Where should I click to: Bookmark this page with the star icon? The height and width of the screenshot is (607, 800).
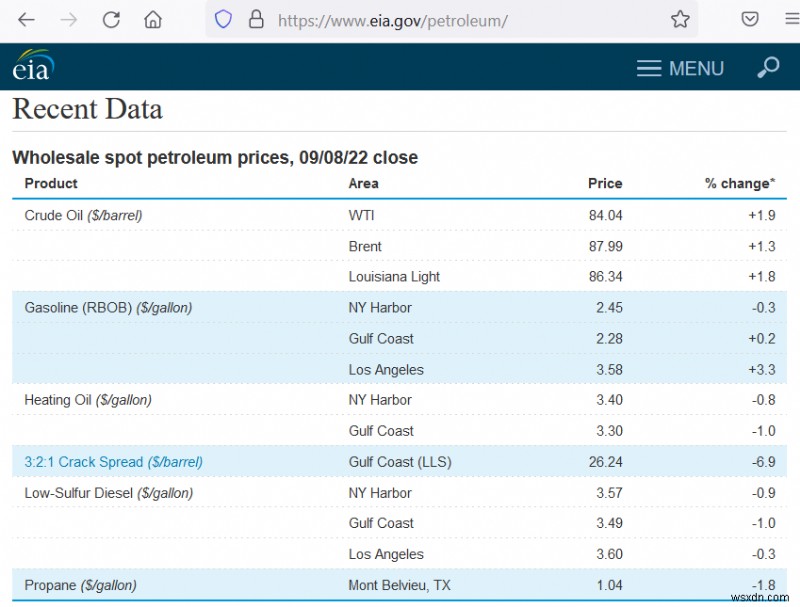[679, 19]
